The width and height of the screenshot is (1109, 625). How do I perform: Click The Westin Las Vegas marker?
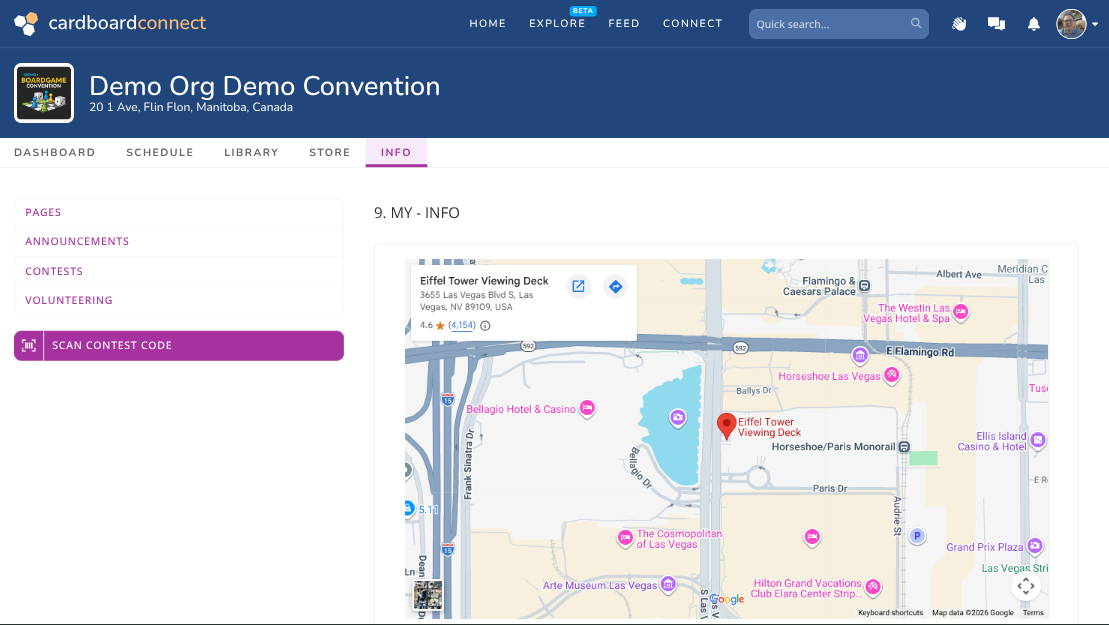960,312
